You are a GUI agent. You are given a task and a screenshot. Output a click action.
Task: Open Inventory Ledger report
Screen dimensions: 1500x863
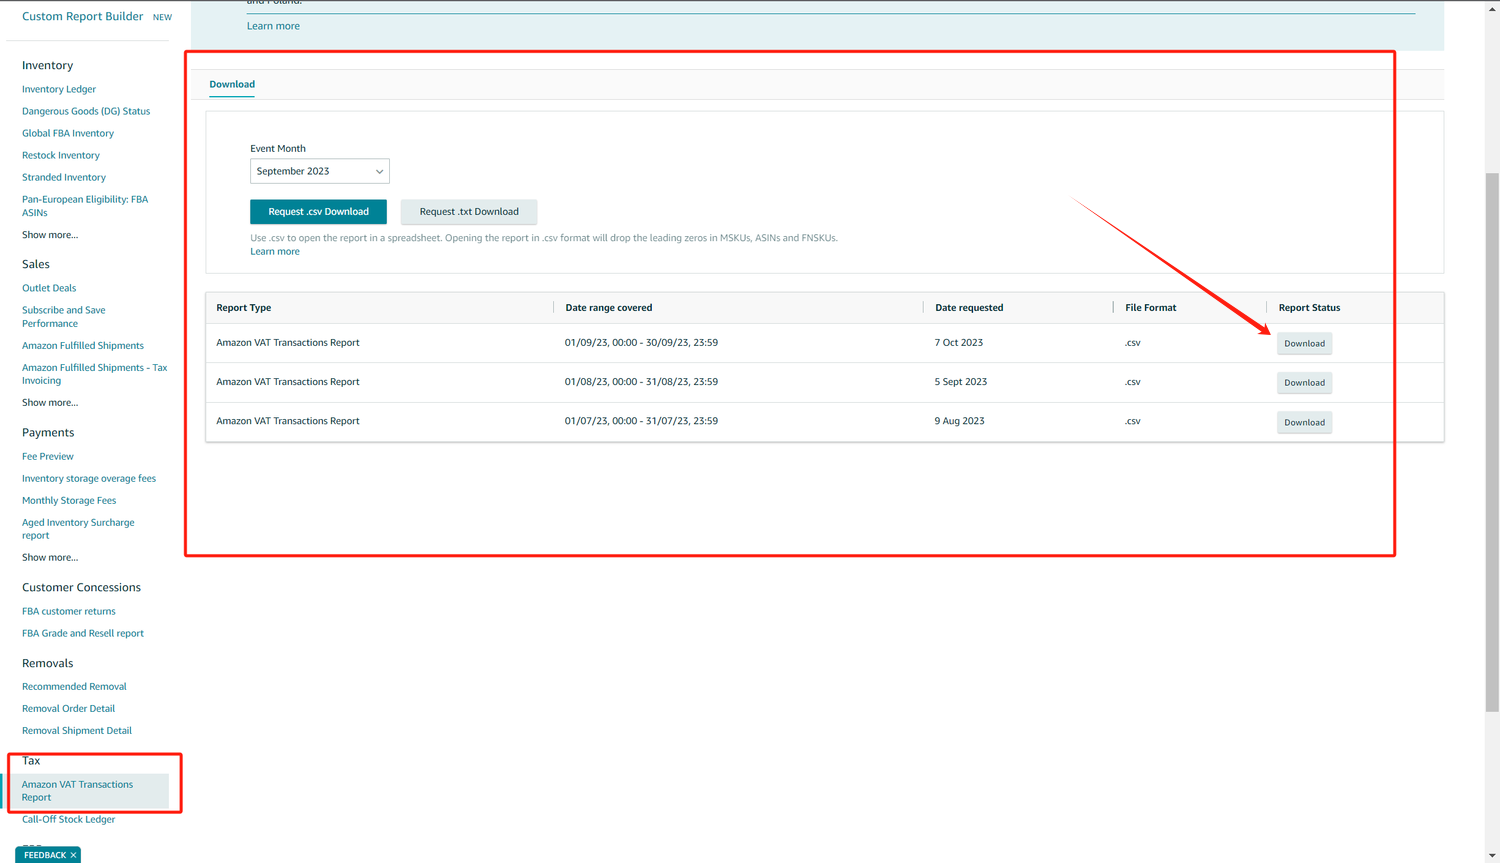[x=59, y=89]
